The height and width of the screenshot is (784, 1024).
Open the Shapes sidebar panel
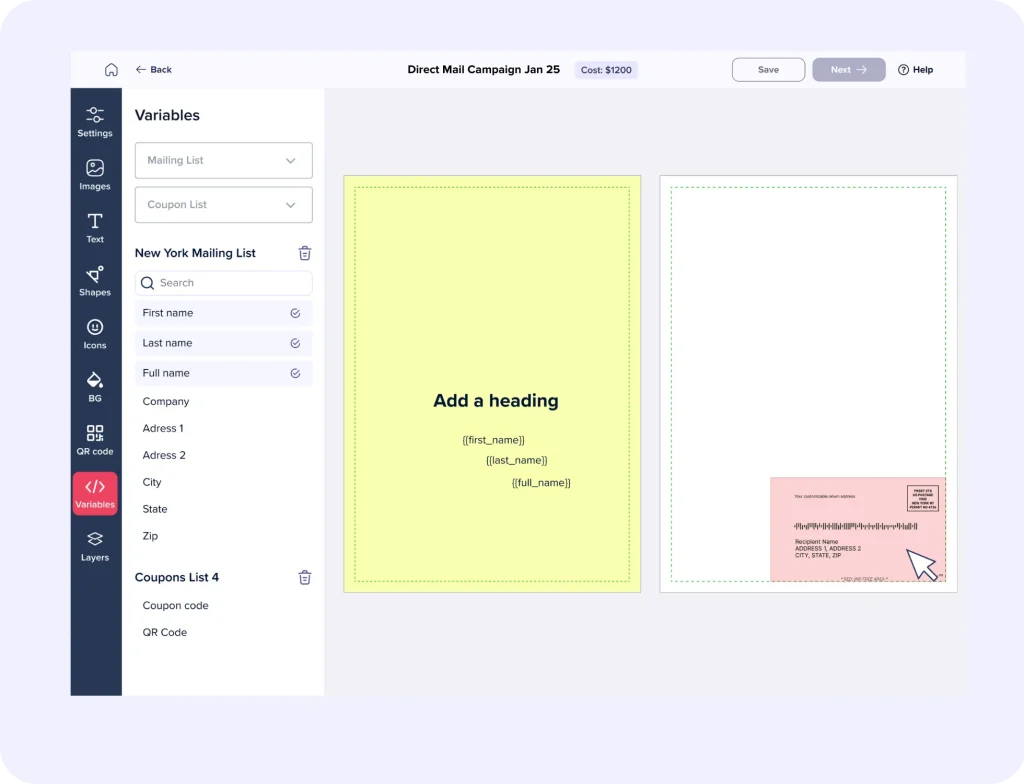[x=95, y=281]
